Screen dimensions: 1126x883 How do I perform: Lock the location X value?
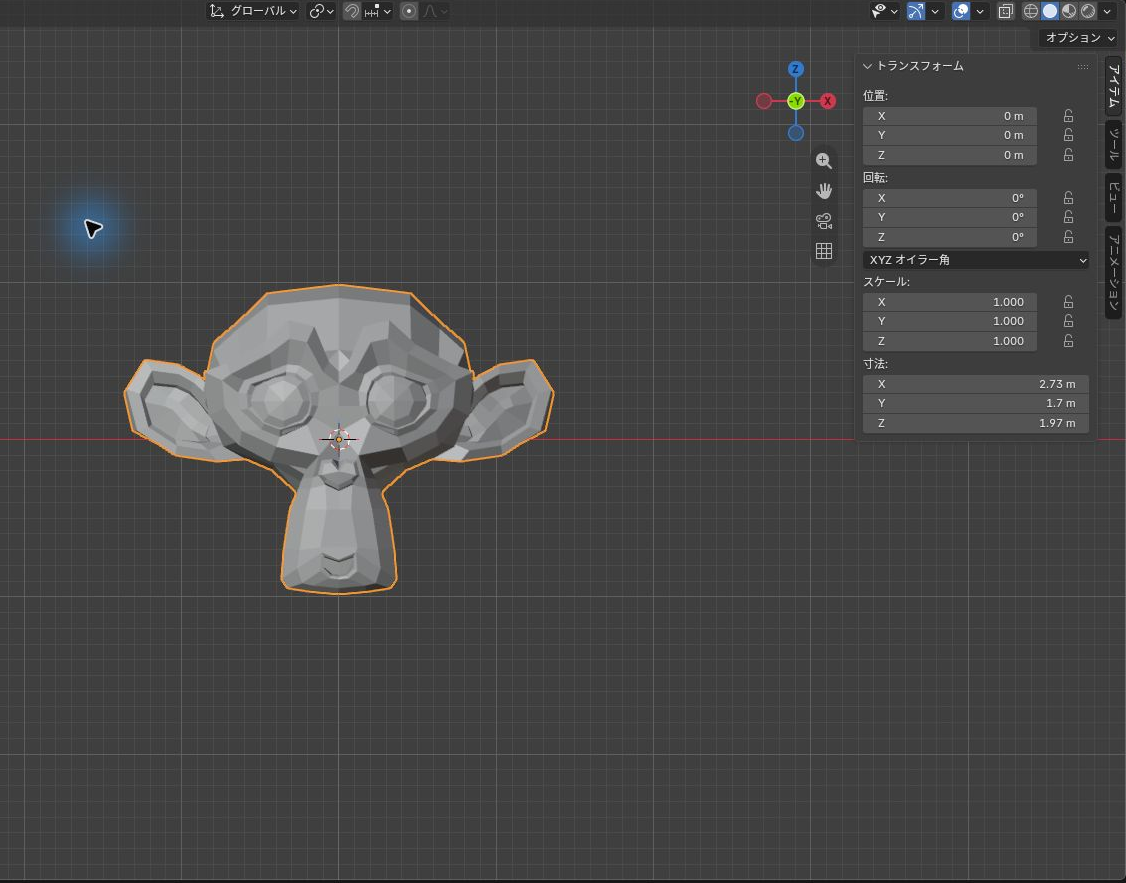1069,116
